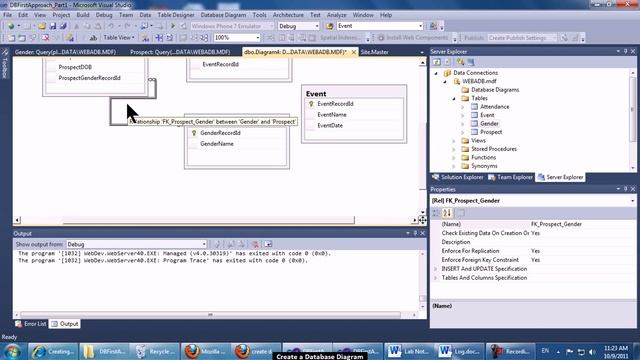Click the Undo icon
The width and height of the screenshot is (640, 360).
pos(111,26)
